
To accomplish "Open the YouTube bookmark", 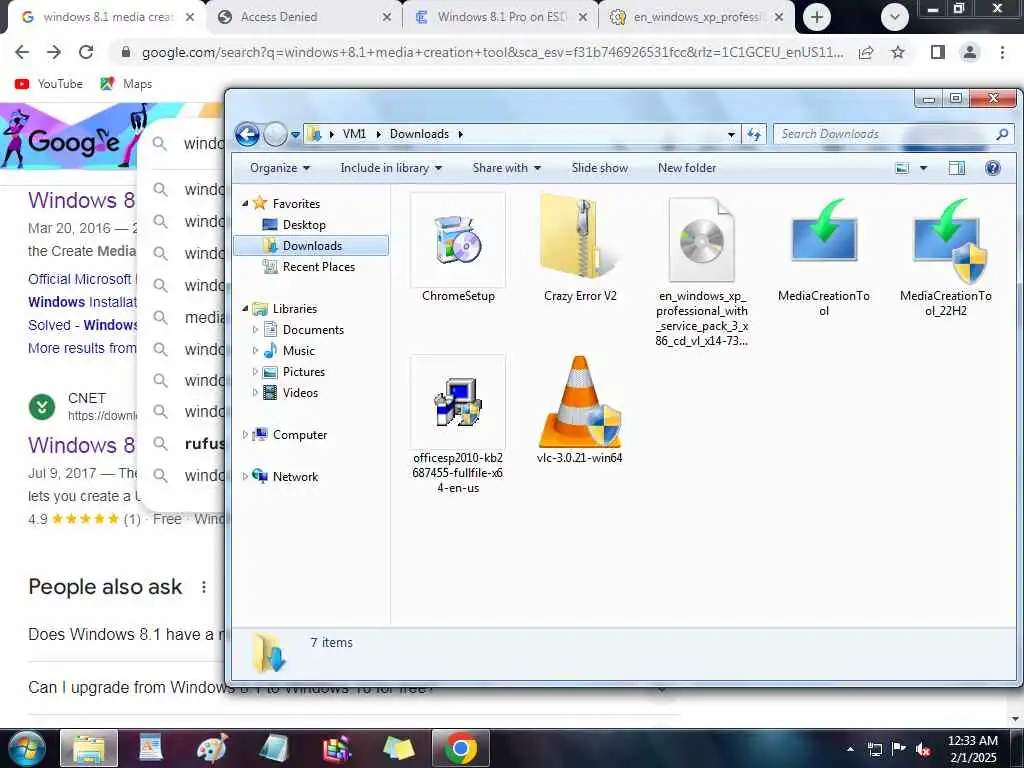I will [49, 84].
